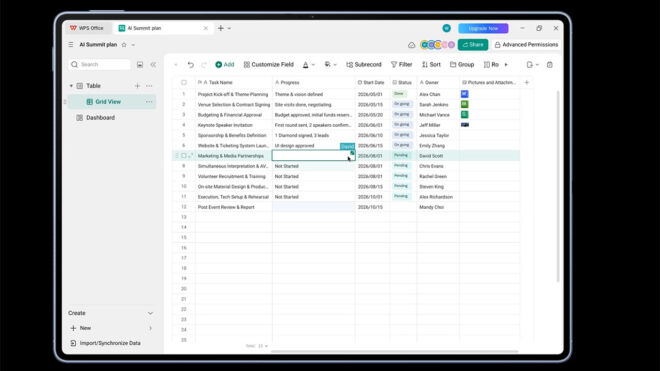Star the AI Summit plan document
660x371 pixels.
[124, 45]
